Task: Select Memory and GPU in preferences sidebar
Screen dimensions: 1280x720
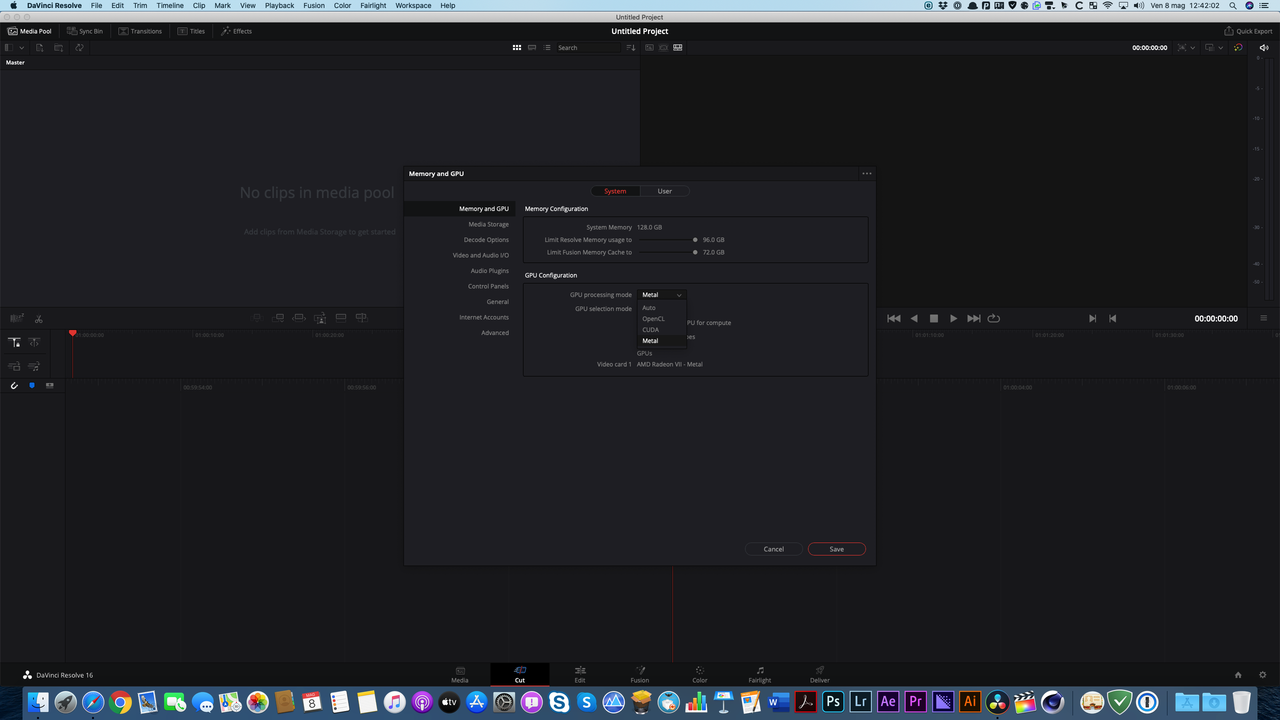Action: pos(461,209)
